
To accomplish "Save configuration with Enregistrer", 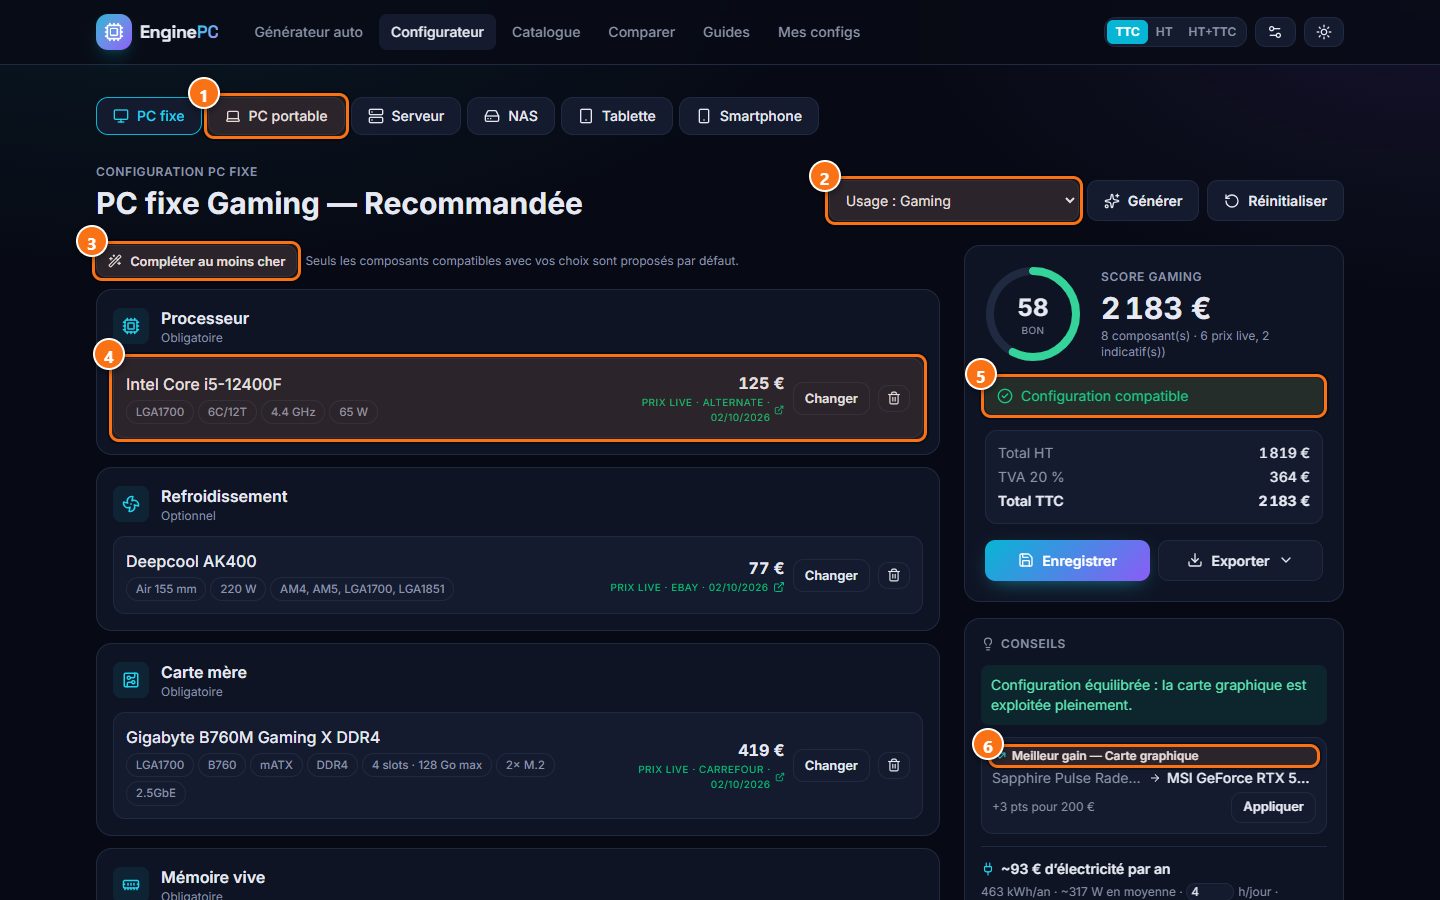I will pos(1067,561).
